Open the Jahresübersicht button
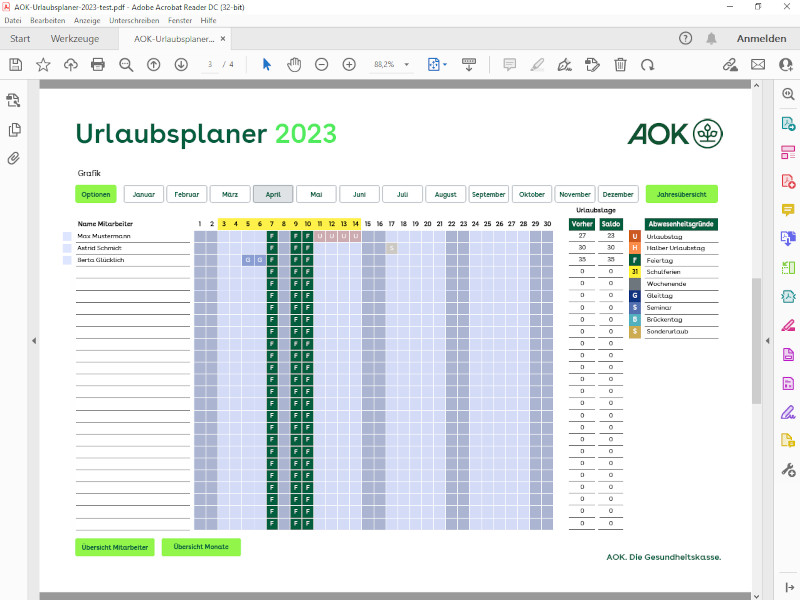 682,194
